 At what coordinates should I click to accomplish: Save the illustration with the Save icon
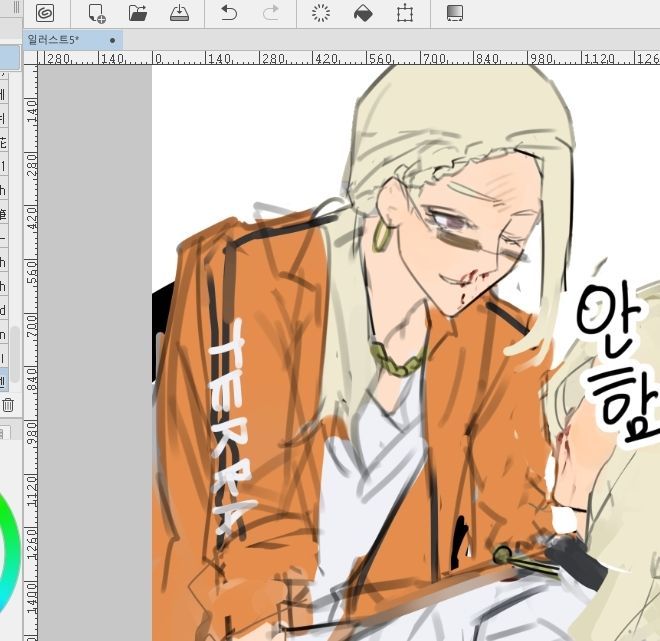coord(179,13)
